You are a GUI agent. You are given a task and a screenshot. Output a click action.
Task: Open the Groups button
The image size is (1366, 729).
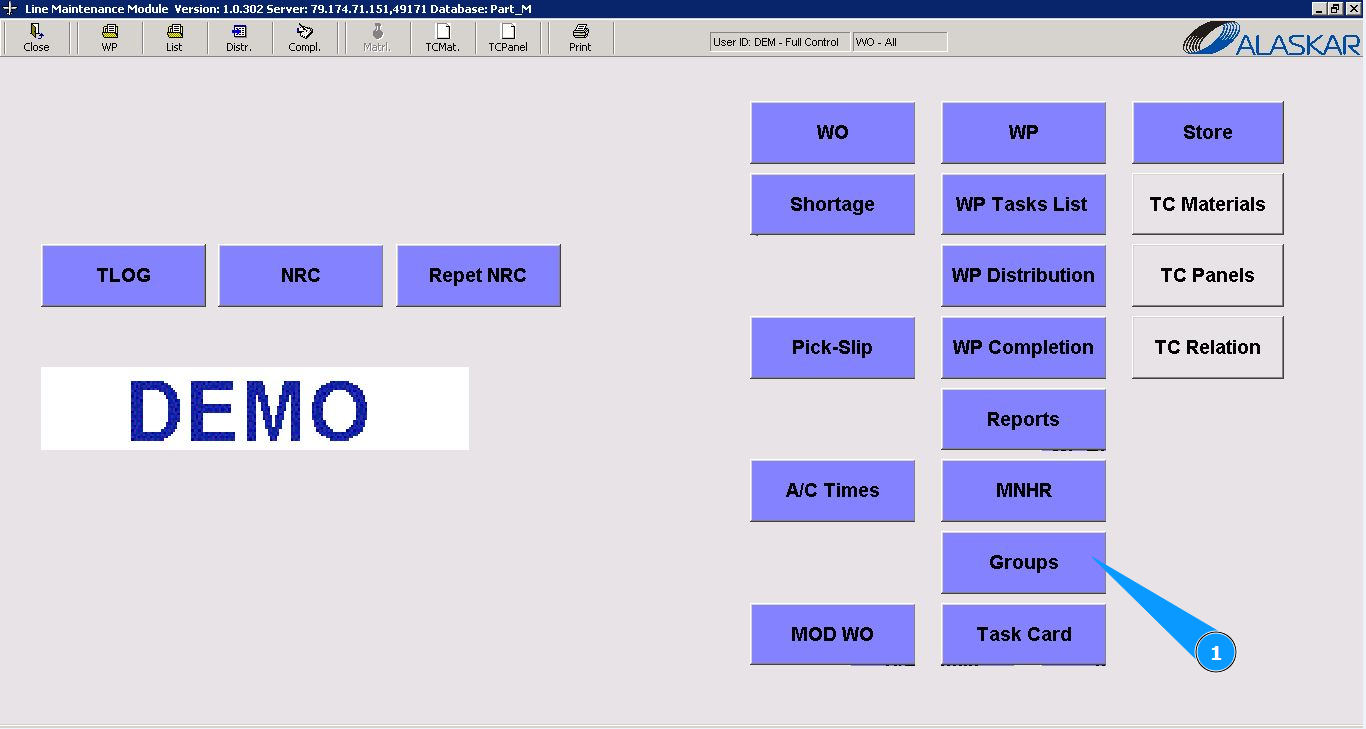tap(1023, 562)
